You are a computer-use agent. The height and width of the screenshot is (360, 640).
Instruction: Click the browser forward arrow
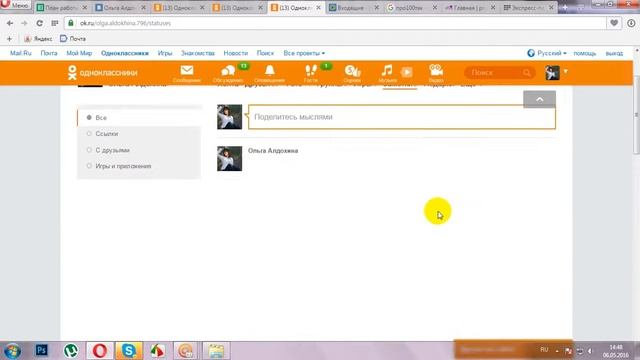[24, 23]
